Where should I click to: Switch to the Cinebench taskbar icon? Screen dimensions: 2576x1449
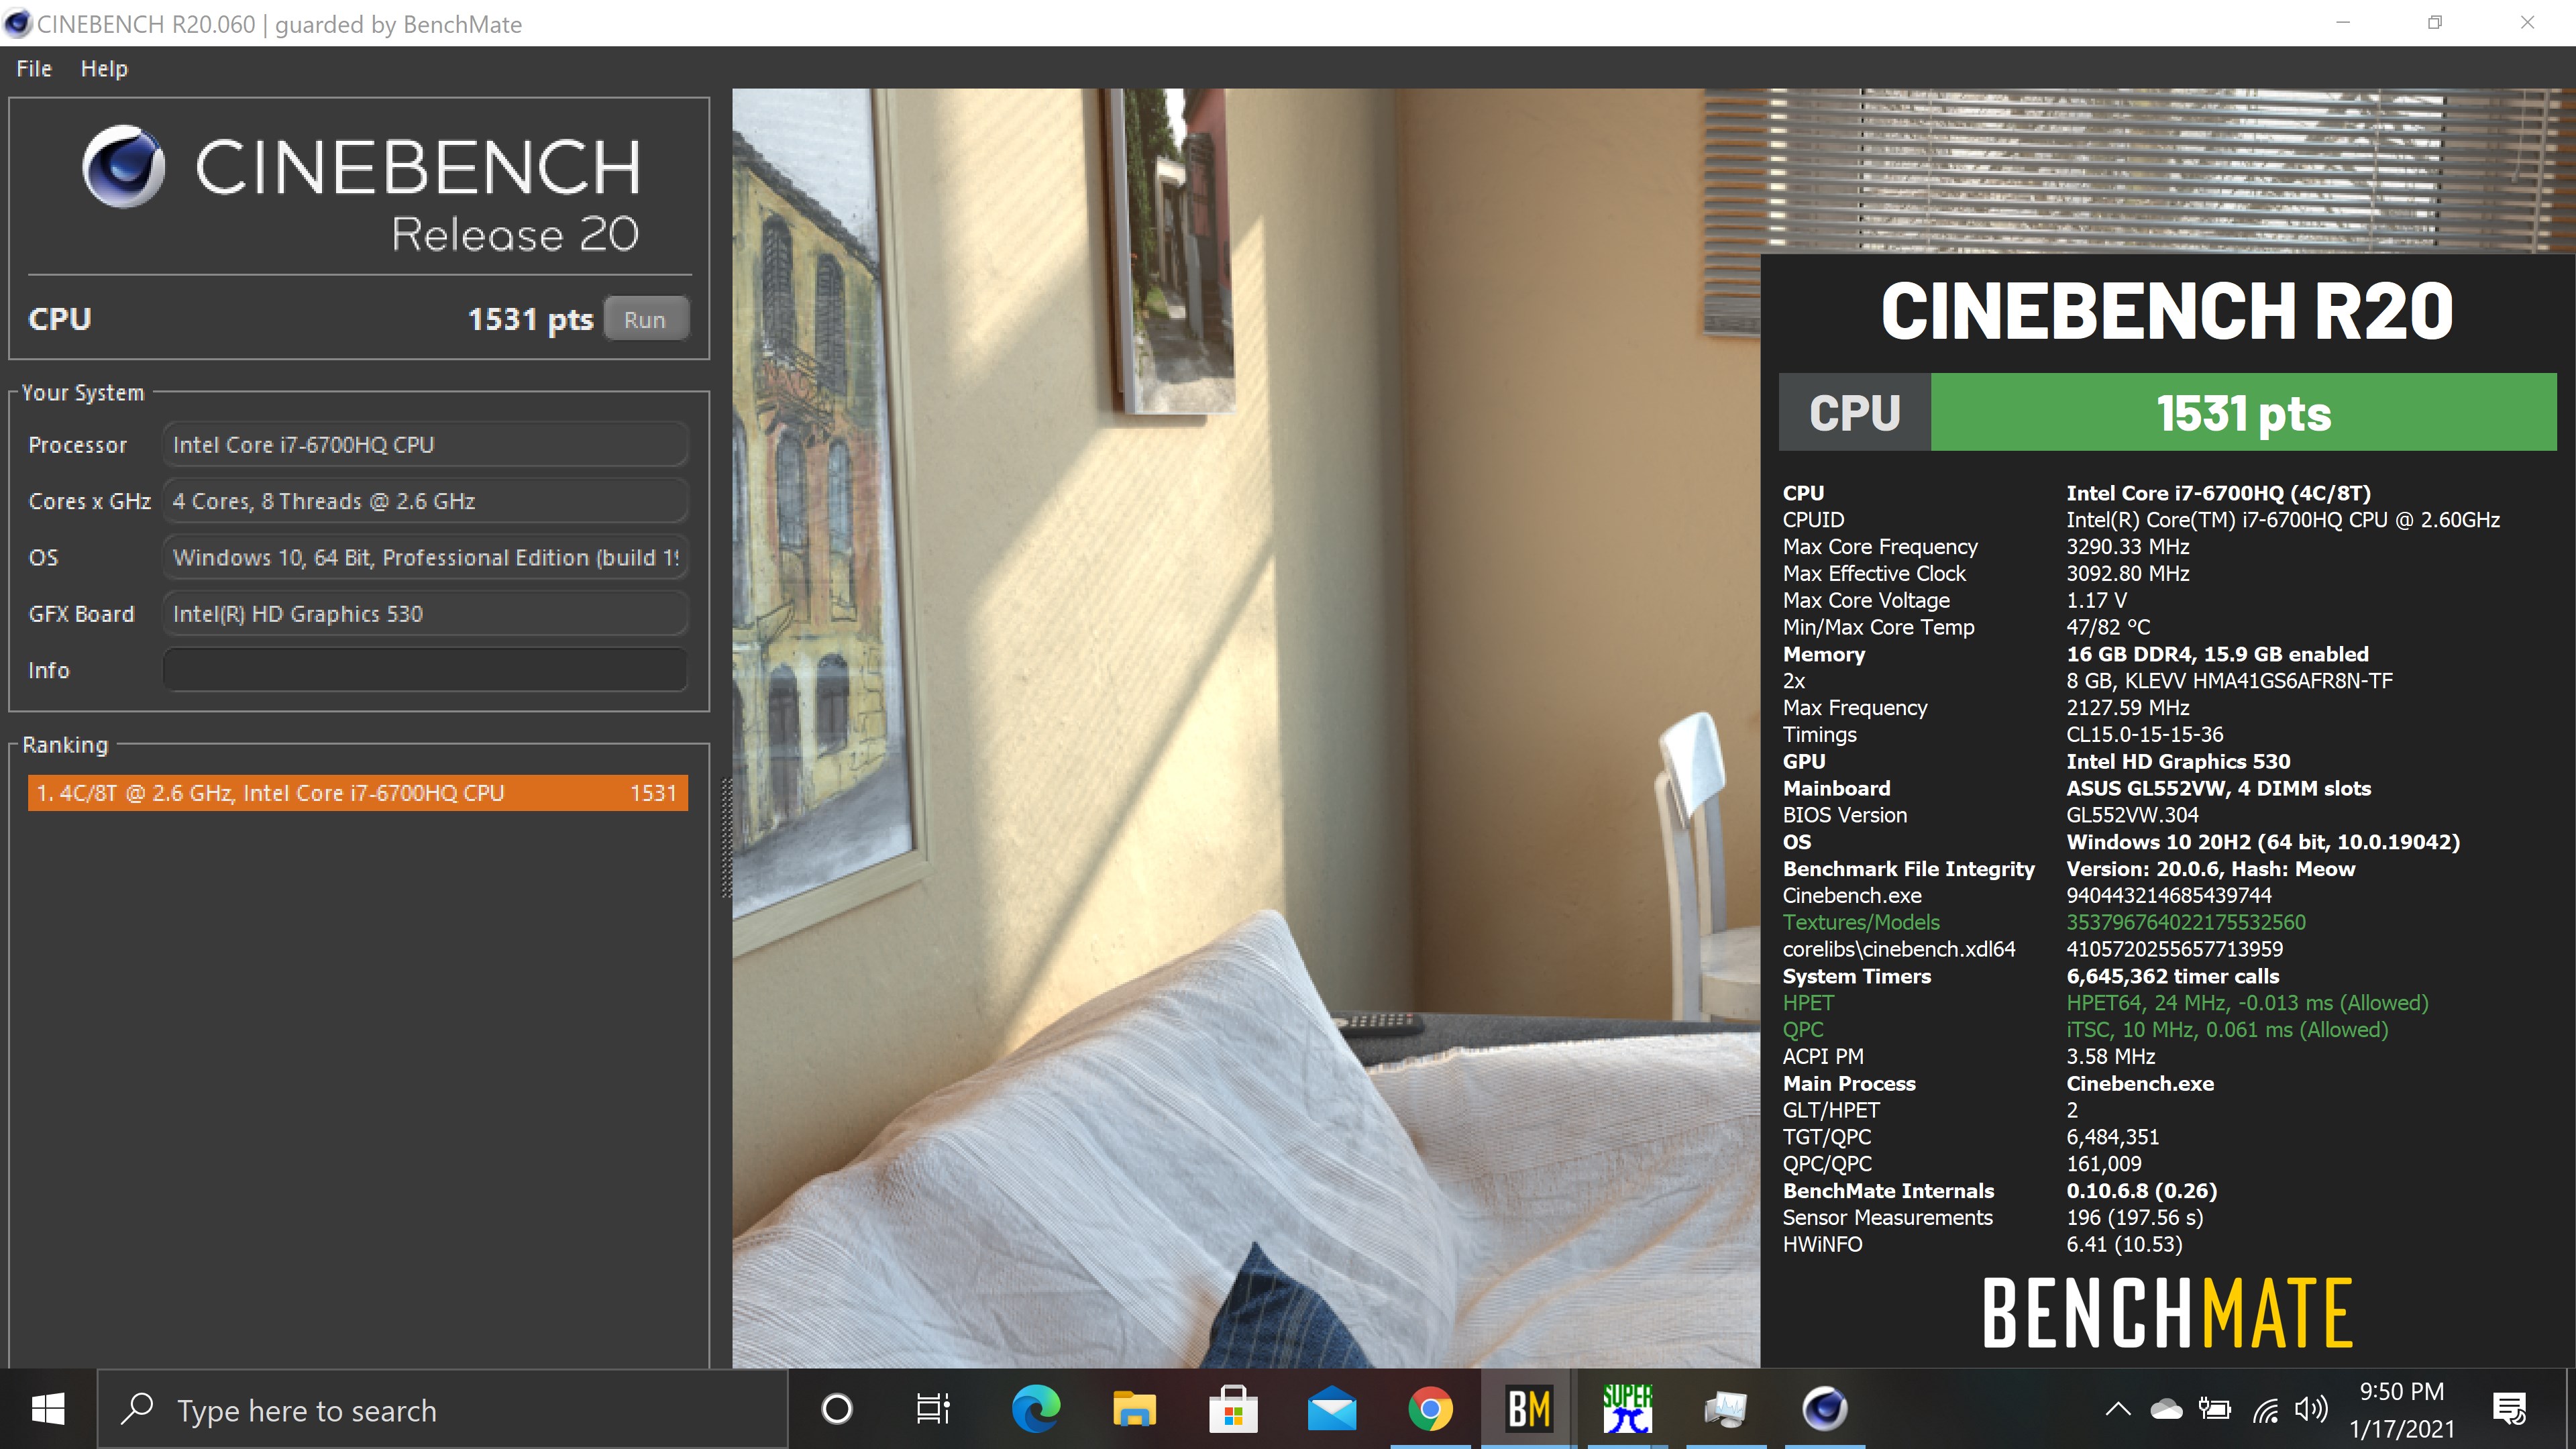click(1825, 1409)
